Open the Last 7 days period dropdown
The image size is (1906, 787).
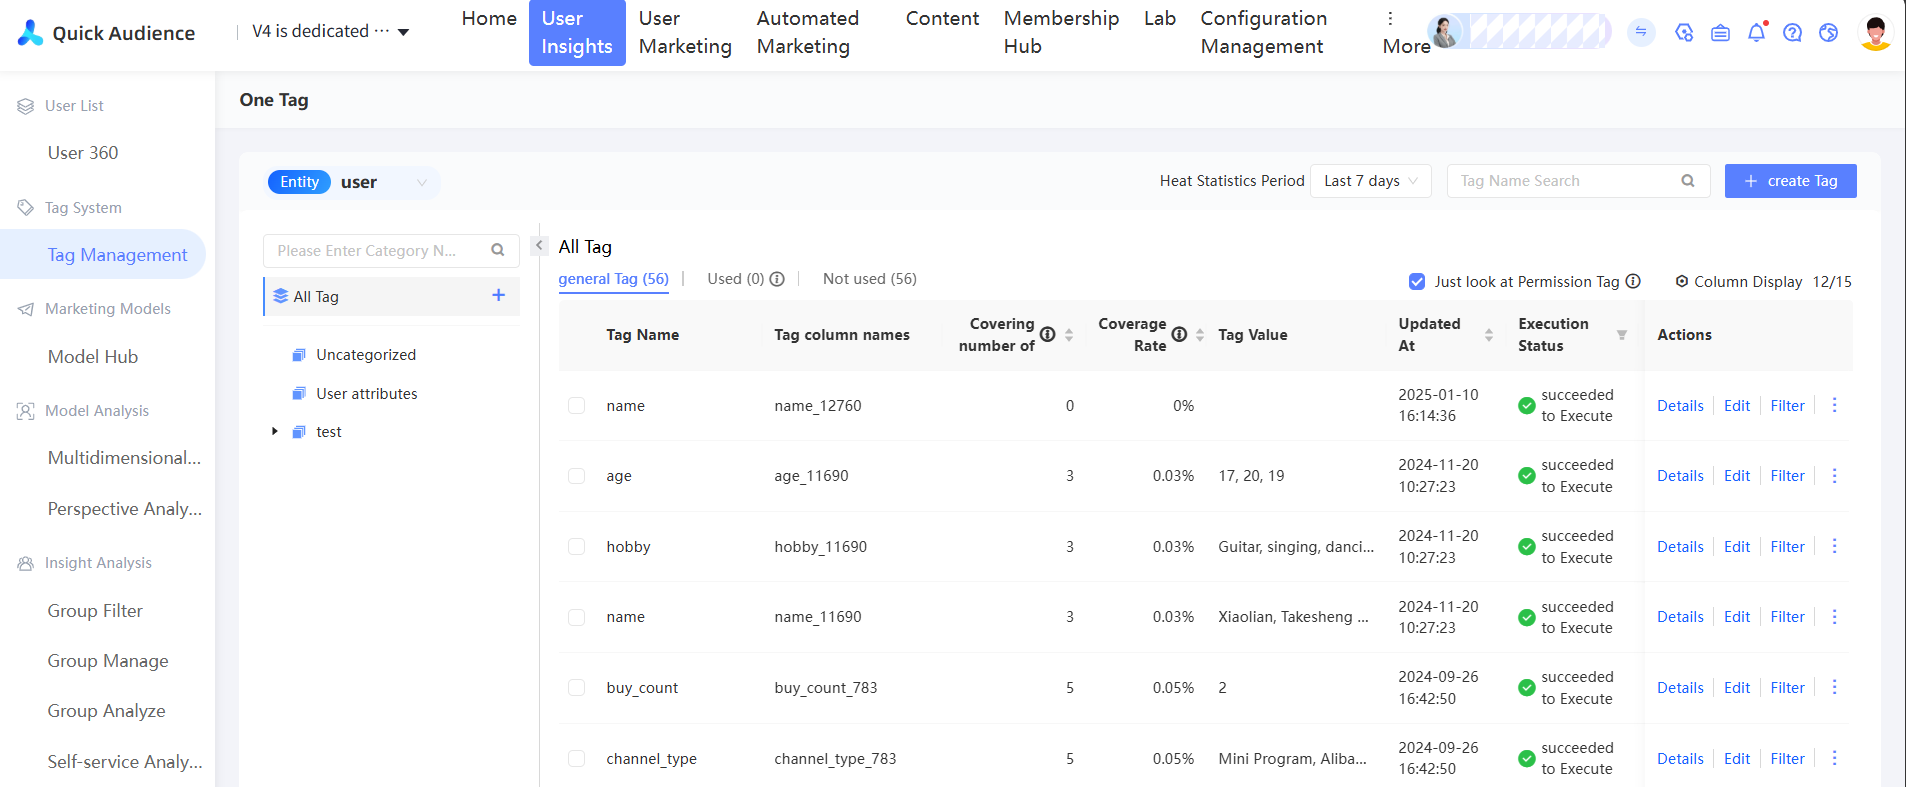(x=1370, y=181)
